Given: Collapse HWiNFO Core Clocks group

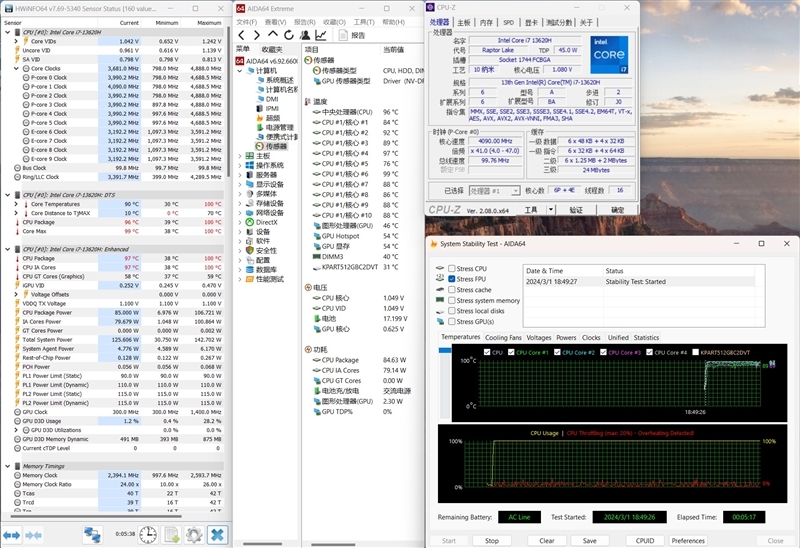Looking at the screenshot, I should [16, 68].
